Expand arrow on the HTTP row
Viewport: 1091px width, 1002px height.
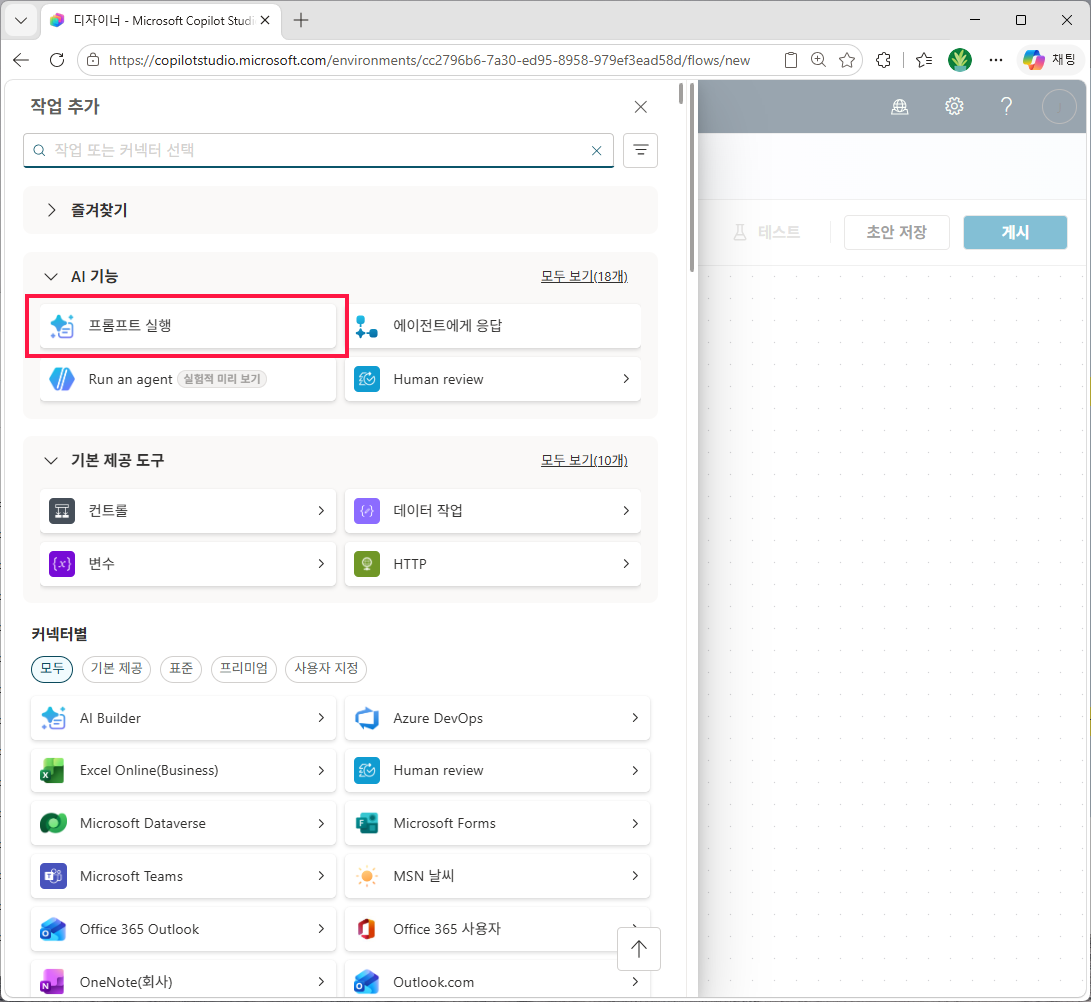click(626, 564)
